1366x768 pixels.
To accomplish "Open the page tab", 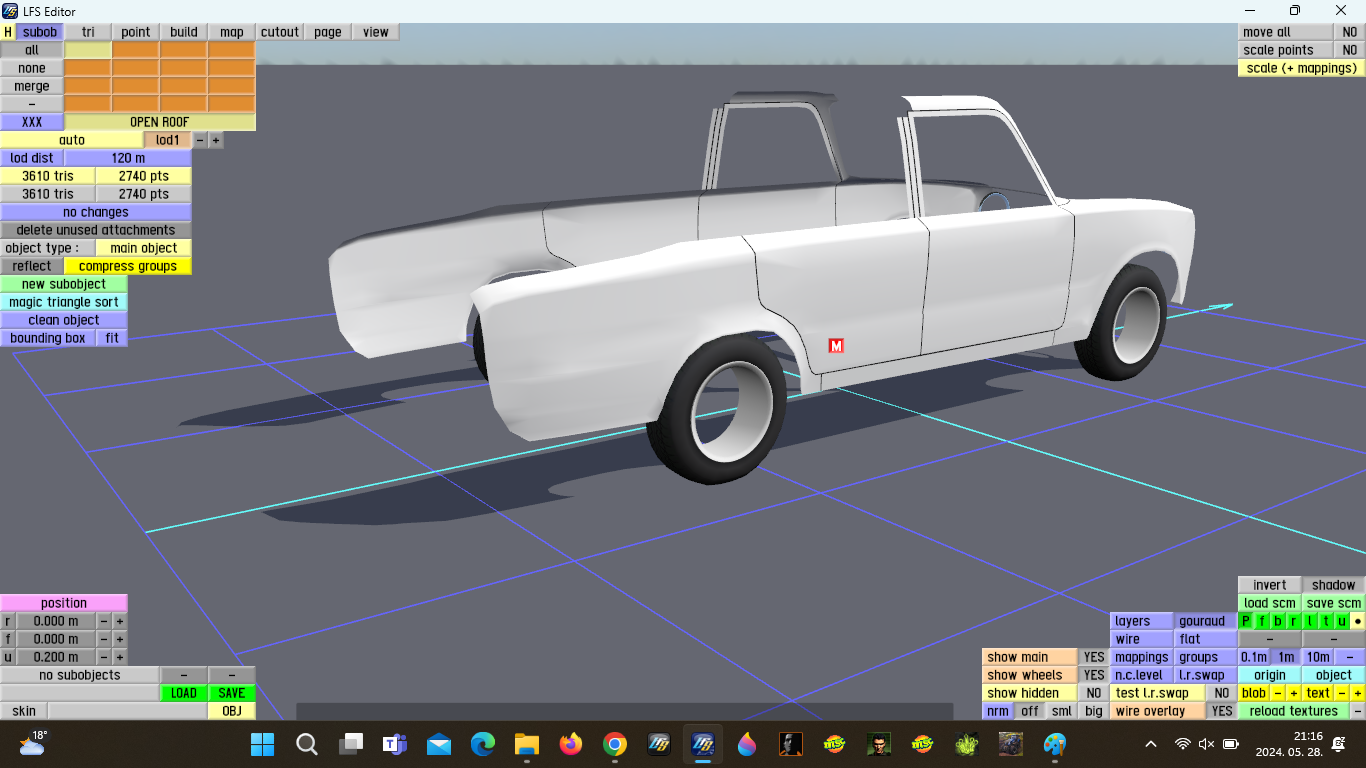I will (x=328, y=32).
